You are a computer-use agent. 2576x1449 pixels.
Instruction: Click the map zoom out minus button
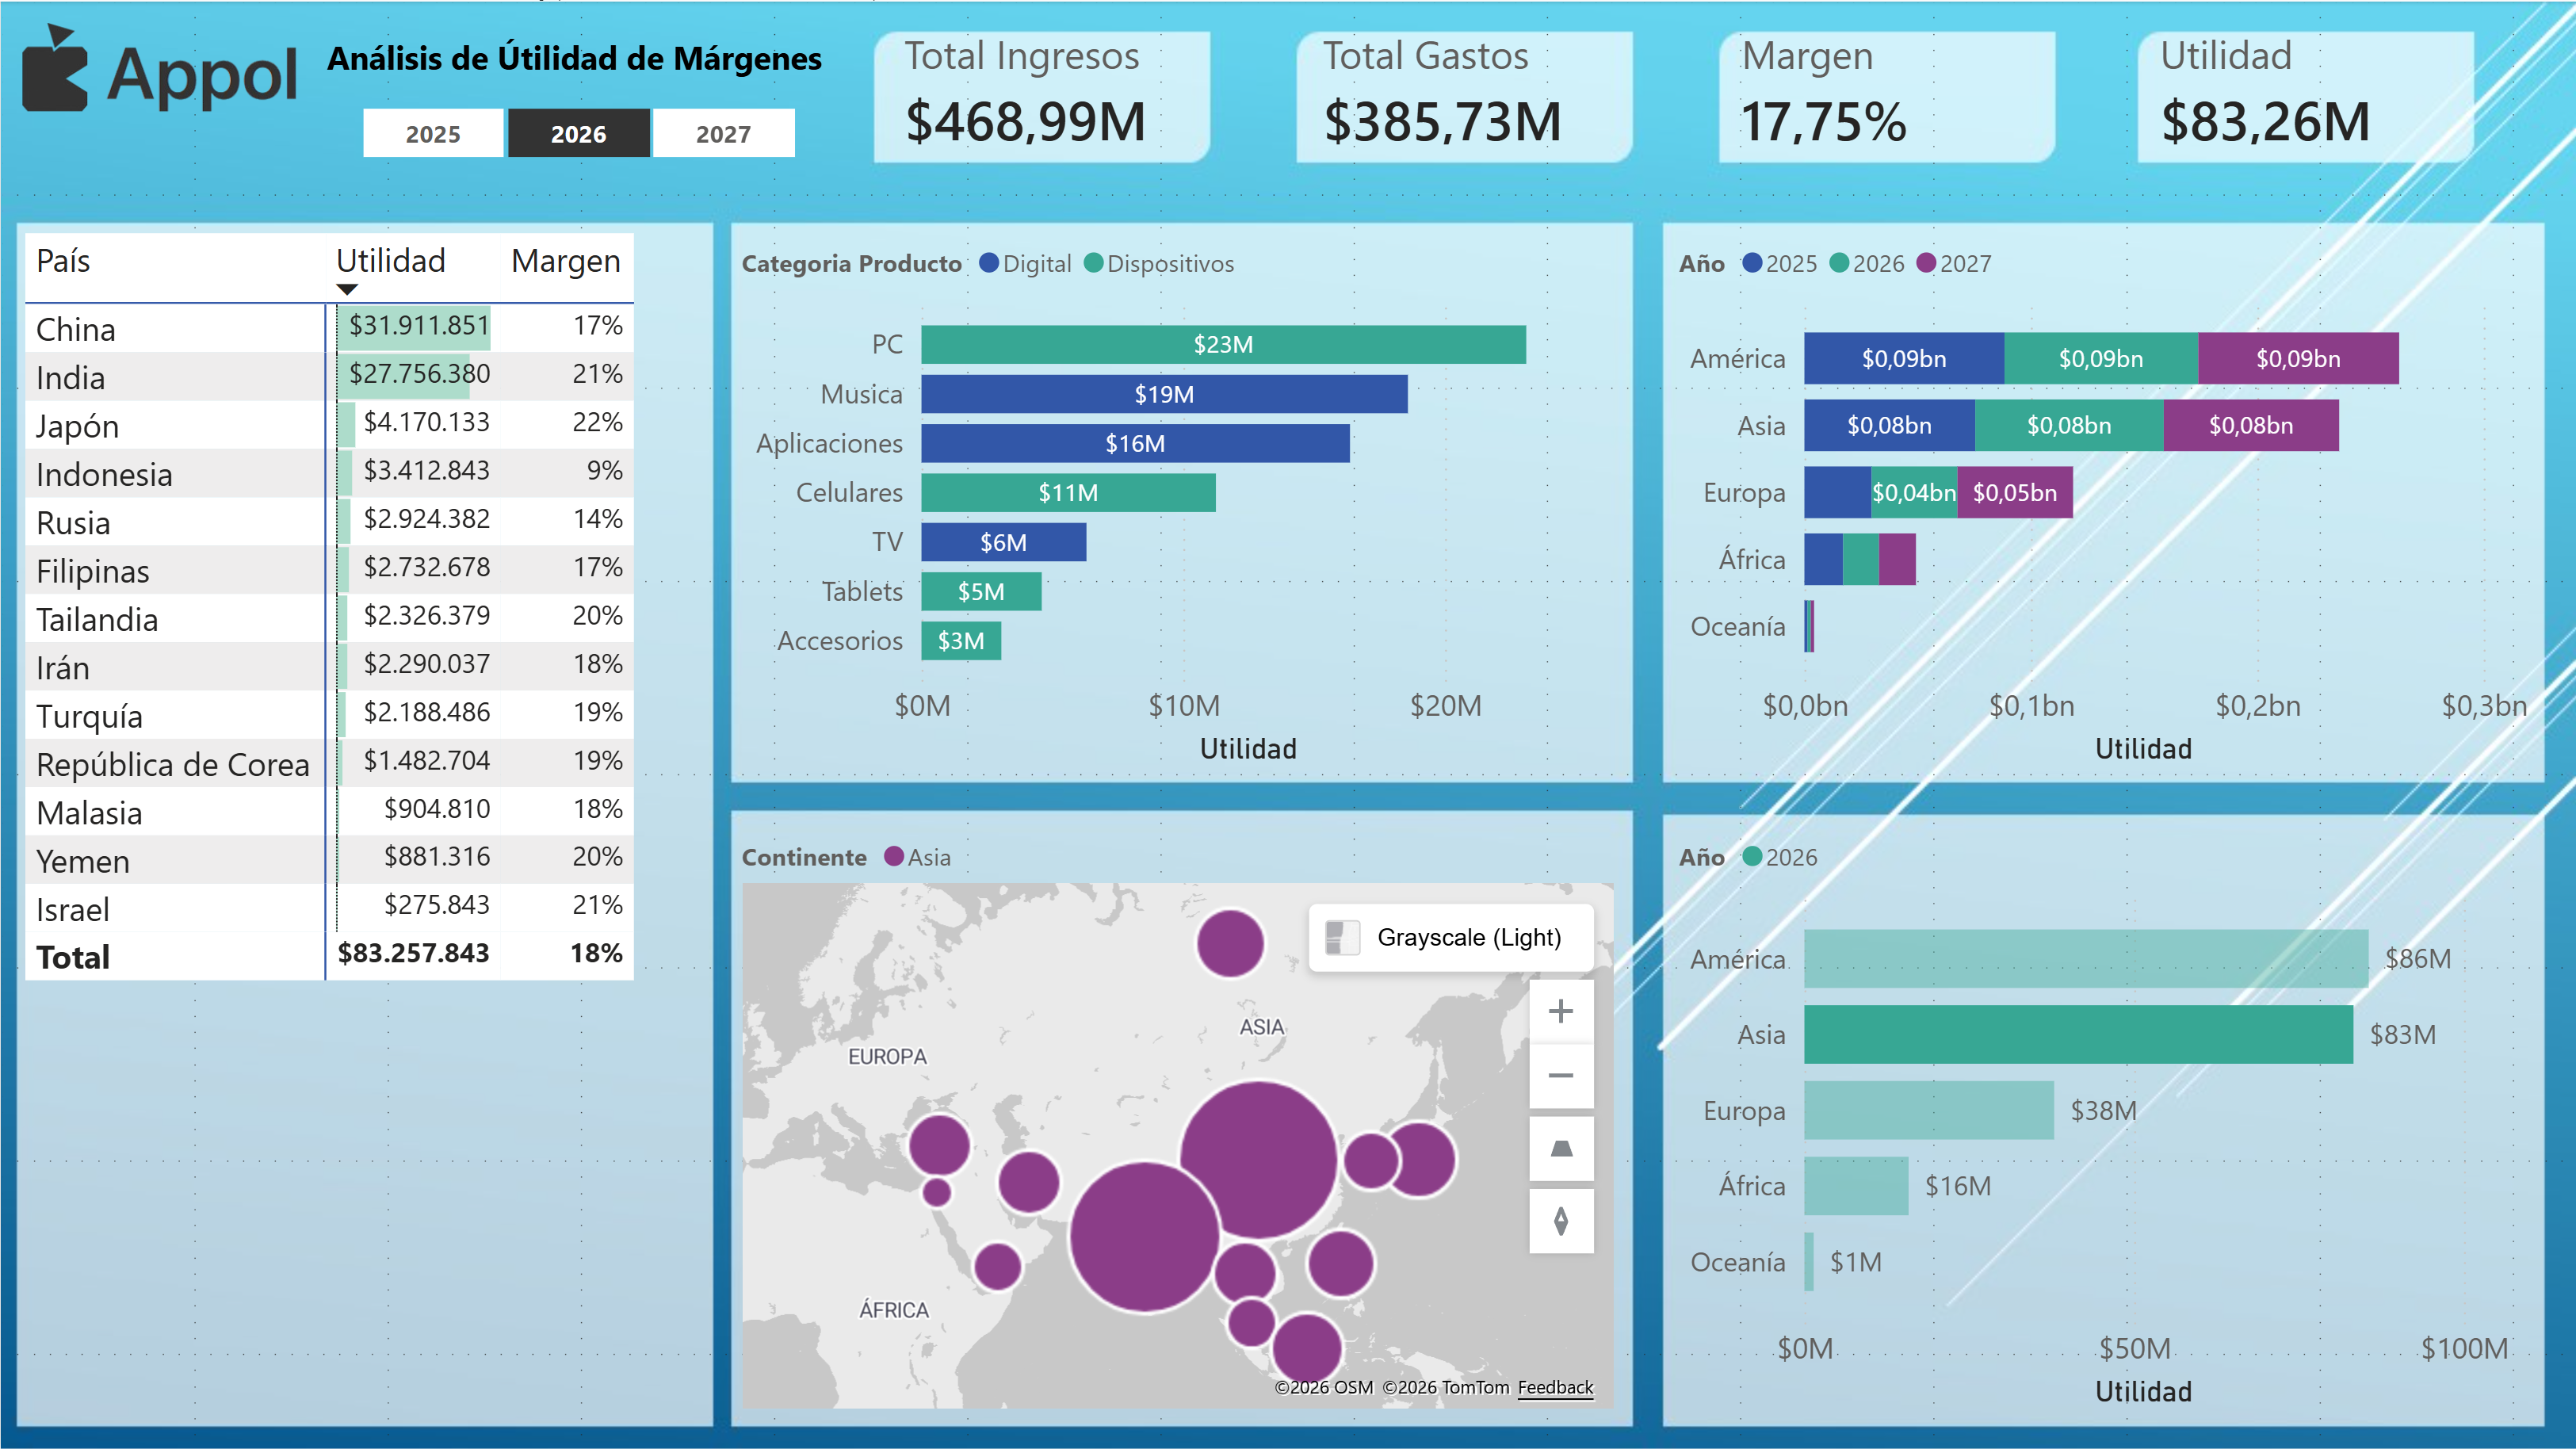point(1560,1076)
